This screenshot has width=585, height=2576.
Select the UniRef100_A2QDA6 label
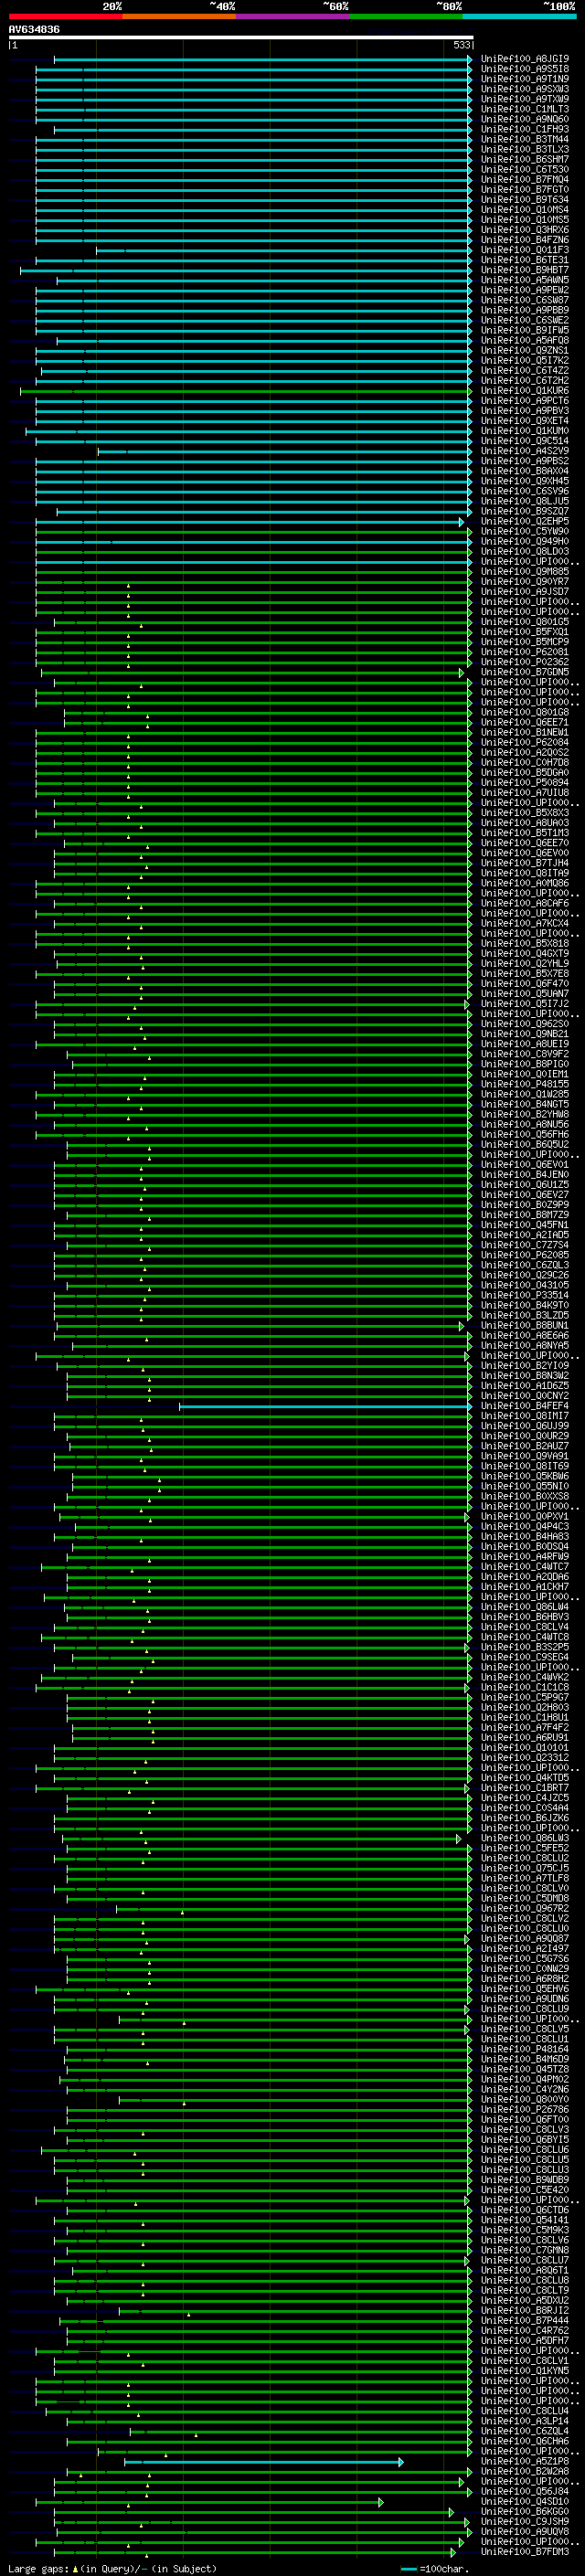pyautogui.click(x=525, y=1577)
